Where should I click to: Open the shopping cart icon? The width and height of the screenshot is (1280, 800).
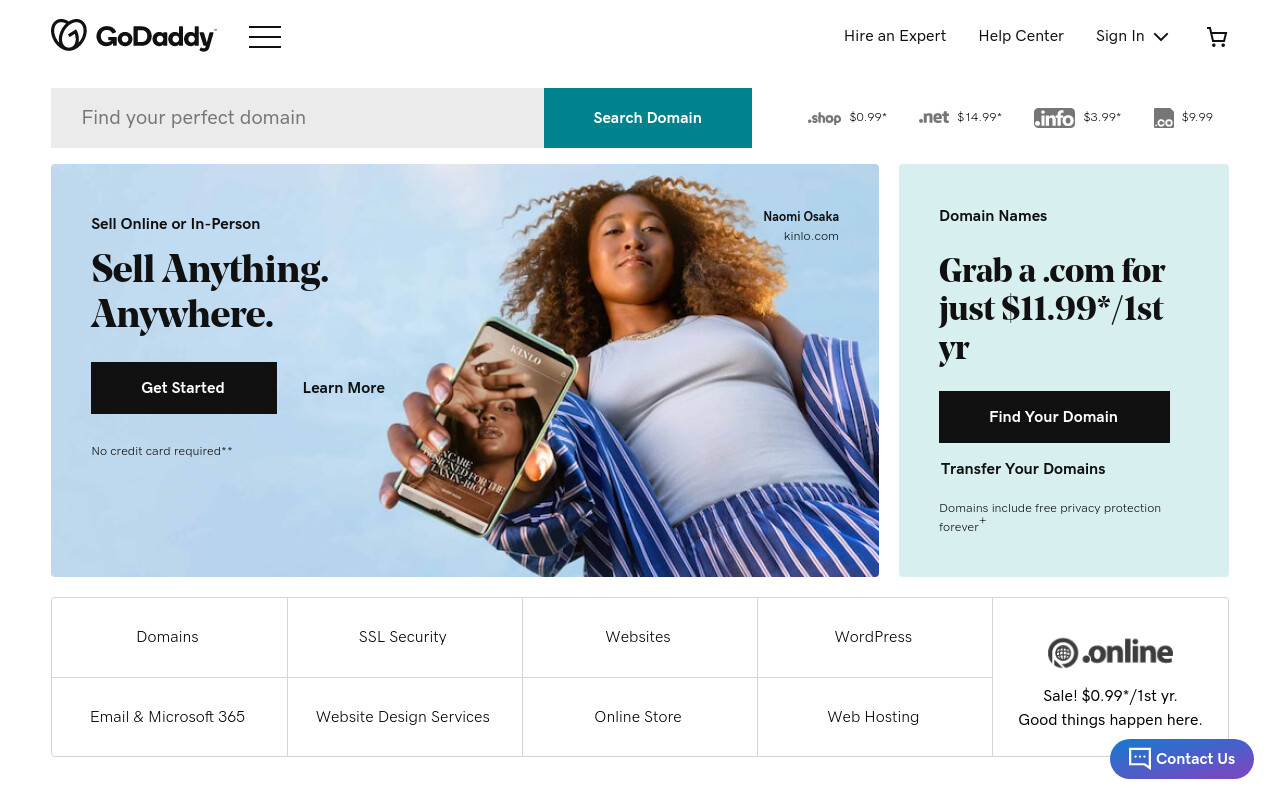coord(1217,37)
